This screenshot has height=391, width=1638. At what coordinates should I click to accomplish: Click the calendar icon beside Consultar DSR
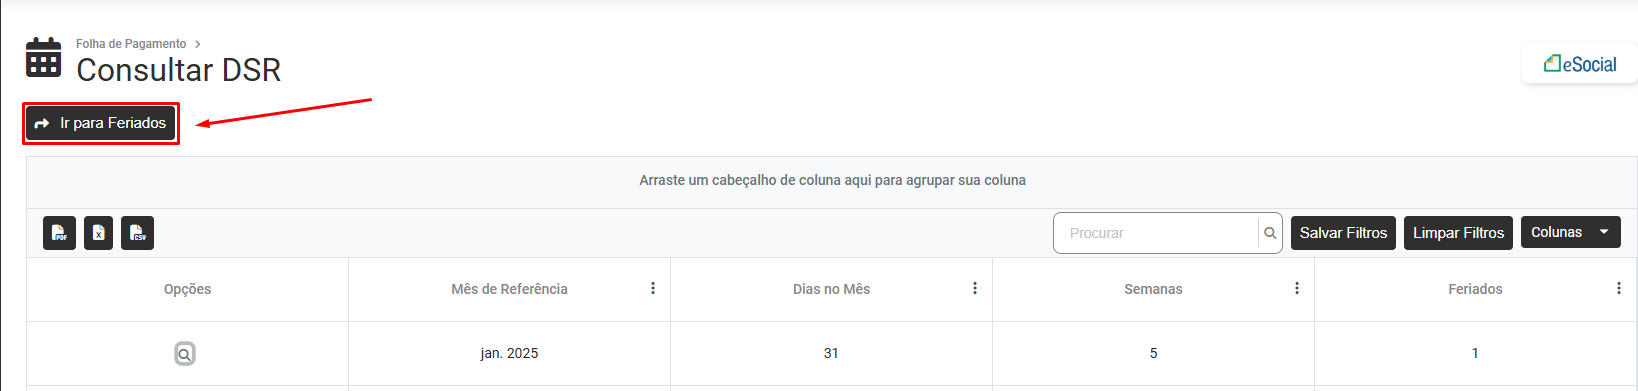point(43,57)
